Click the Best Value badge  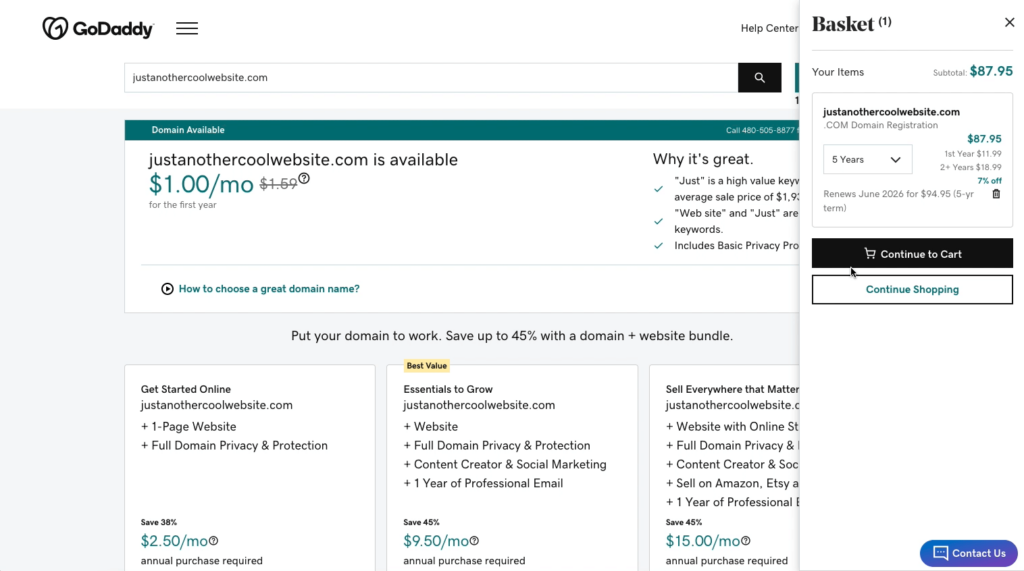426,366
